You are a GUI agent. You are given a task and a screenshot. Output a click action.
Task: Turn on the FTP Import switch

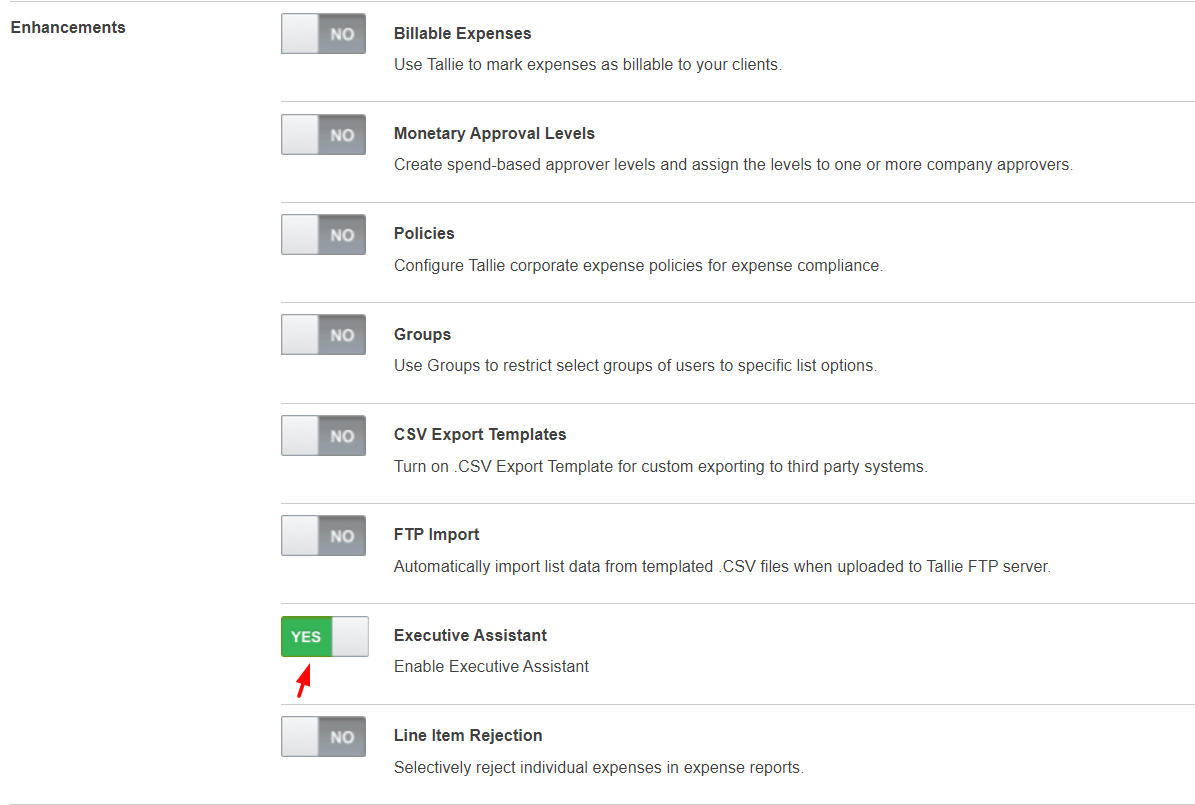point(323,536)
